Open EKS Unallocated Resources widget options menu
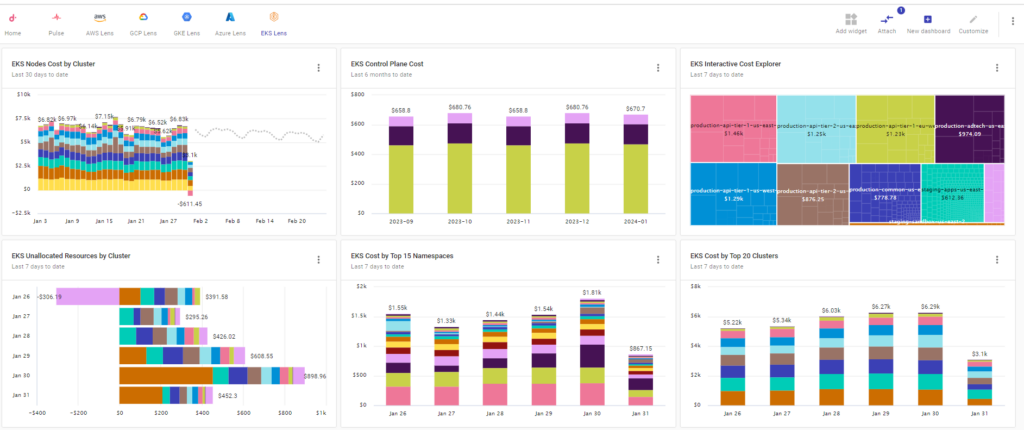The image size is (1024, 430). [x=318, y=260]
